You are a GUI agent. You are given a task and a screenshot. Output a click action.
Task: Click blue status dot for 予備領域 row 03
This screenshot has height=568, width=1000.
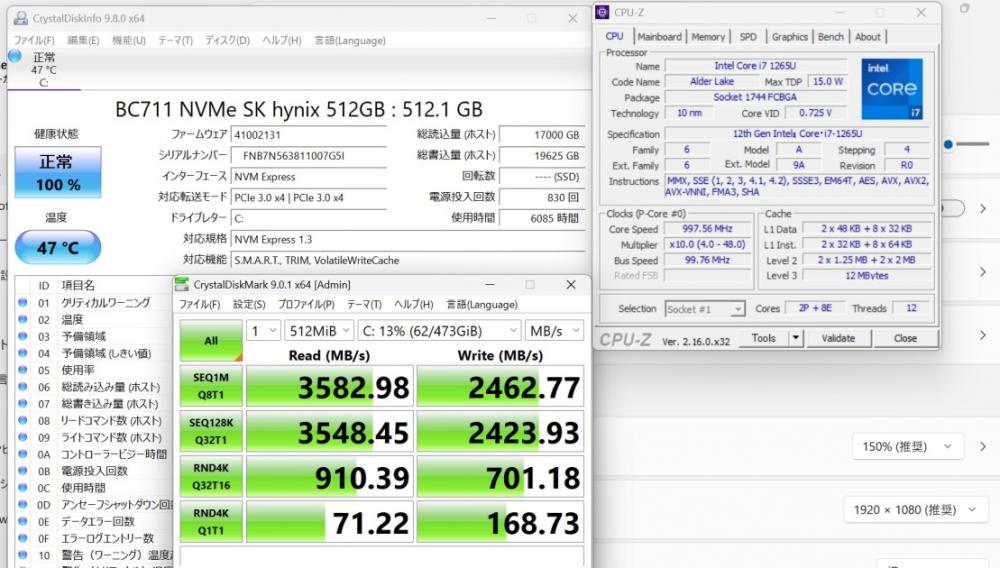pos(23,337)
